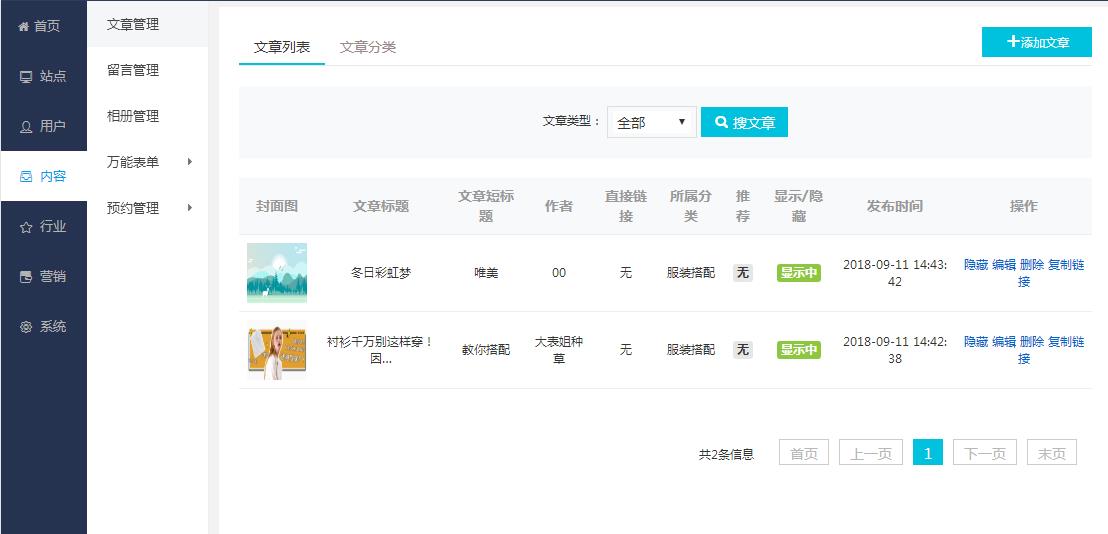This screenshot has height=534, width=1108.
Task: Click the home icon beside 首页
Action: (x=23, y=26)
